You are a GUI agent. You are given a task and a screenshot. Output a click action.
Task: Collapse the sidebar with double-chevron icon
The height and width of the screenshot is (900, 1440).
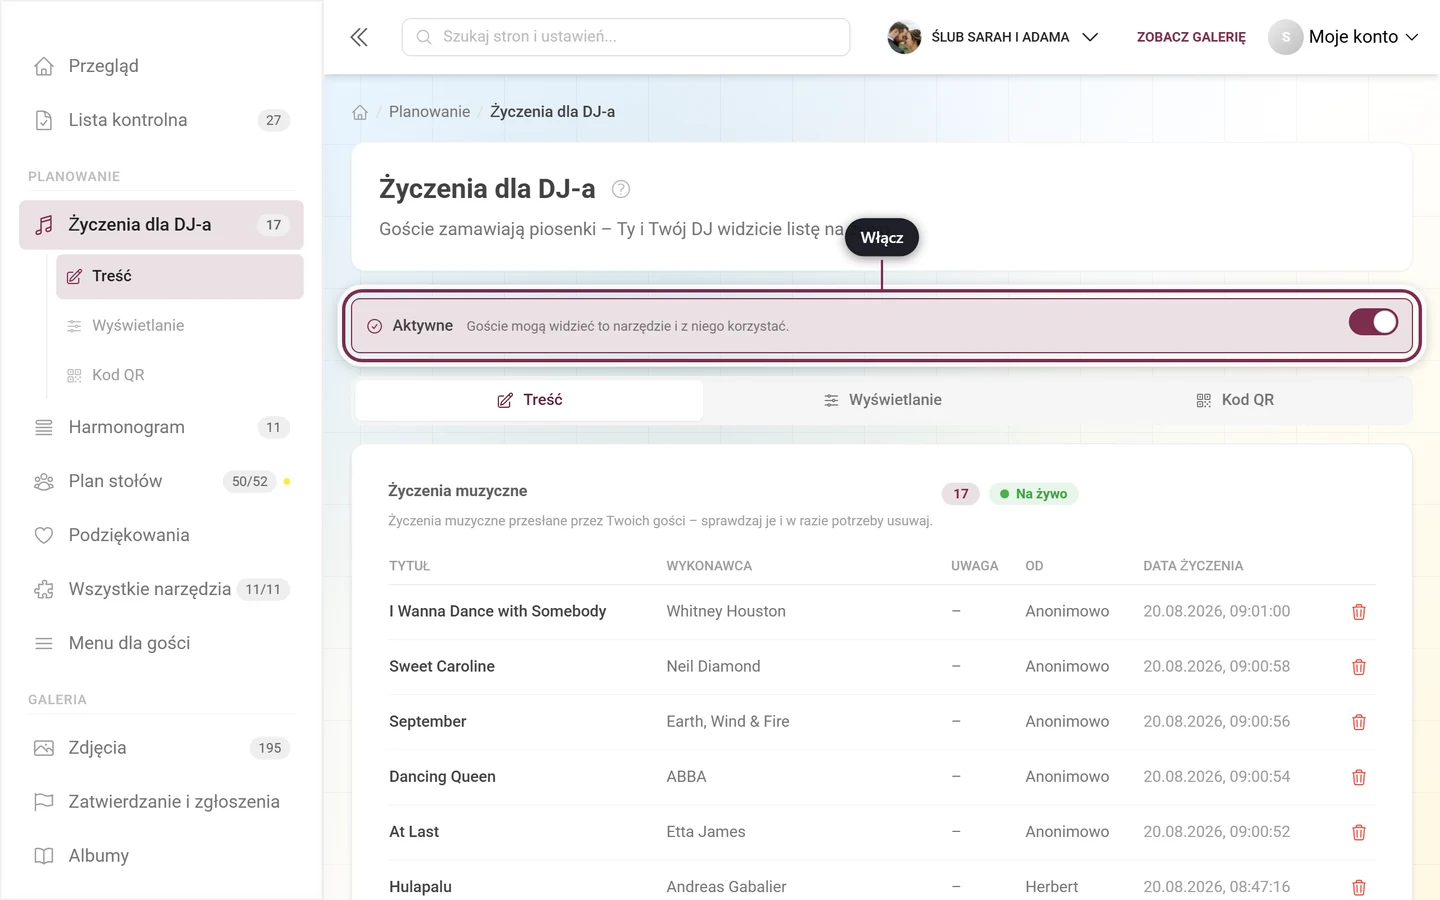click(x=359, y=37)
